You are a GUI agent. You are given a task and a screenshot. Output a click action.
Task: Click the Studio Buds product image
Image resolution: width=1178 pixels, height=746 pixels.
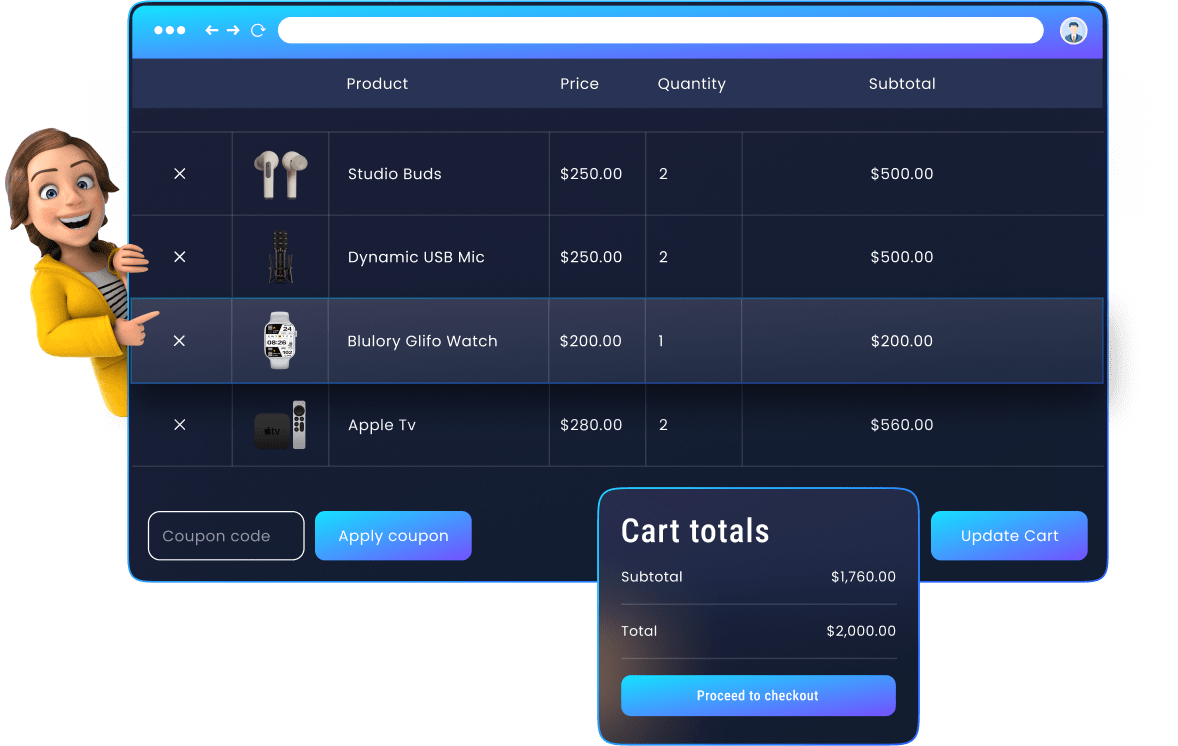280,174
